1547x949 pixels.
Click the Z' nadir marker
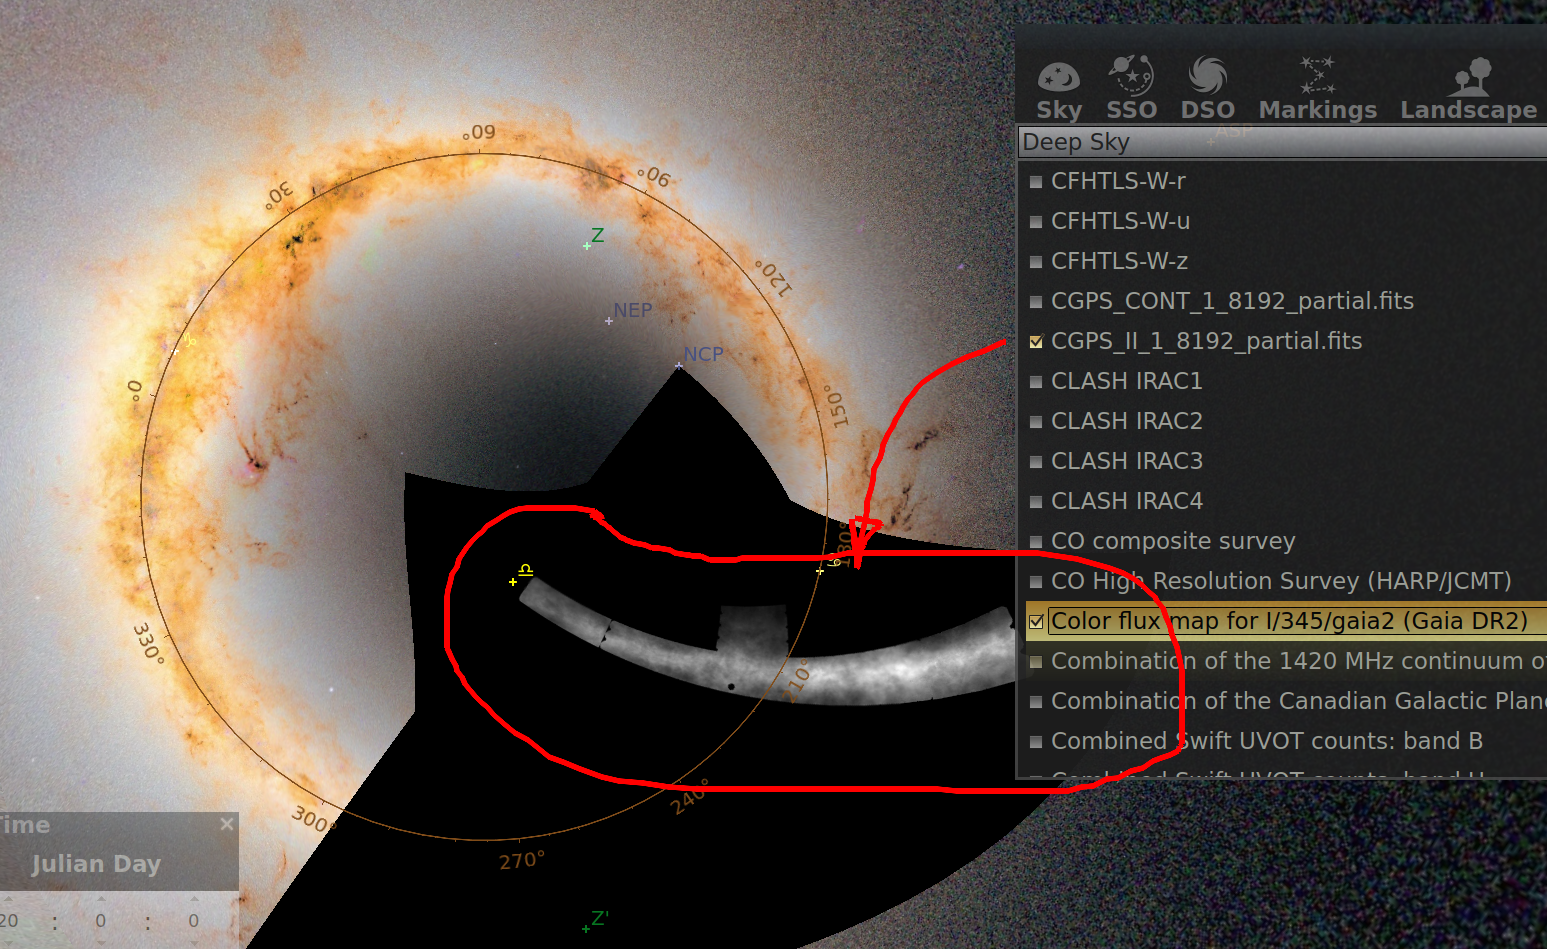(x=586, y=929)
